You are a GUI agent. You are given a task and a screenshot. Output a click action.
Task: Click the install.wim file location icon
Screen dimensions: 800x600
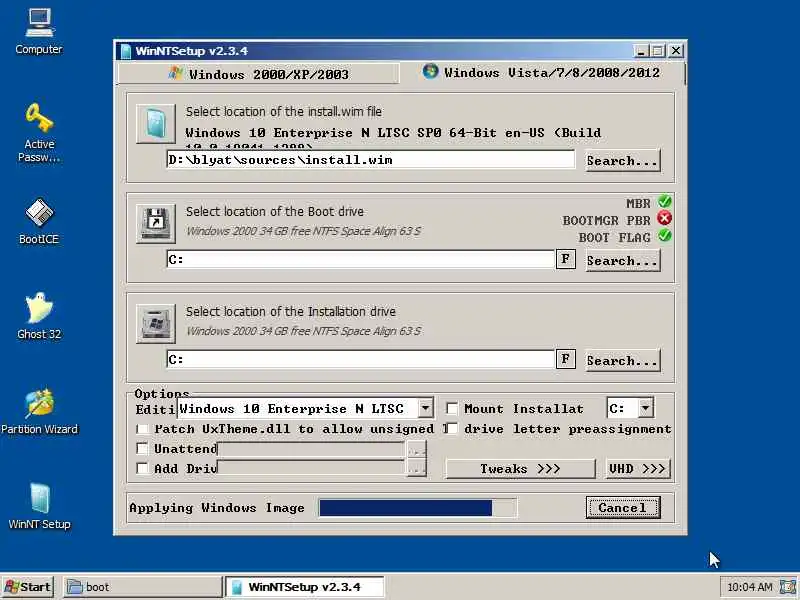[156, 124]
